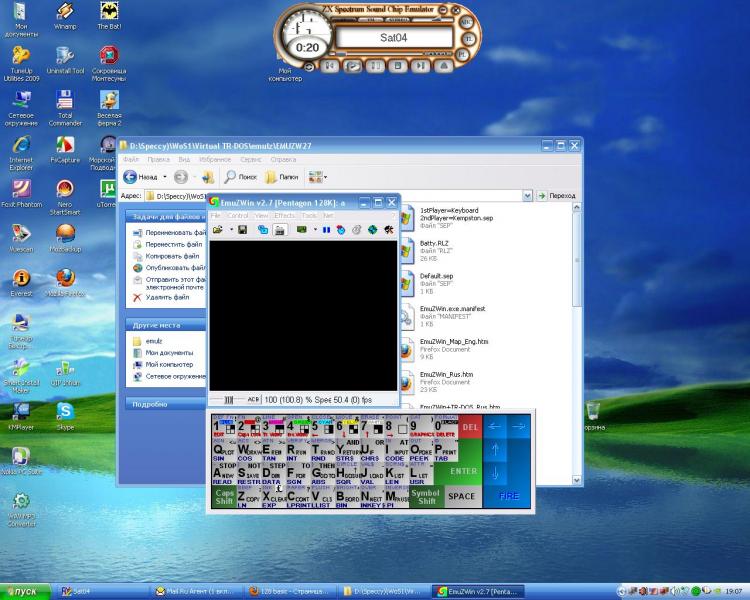The image size is (750, 600).
Task: Expand the address bar dropdown in Explorer
Action: (x=529, y=196)
